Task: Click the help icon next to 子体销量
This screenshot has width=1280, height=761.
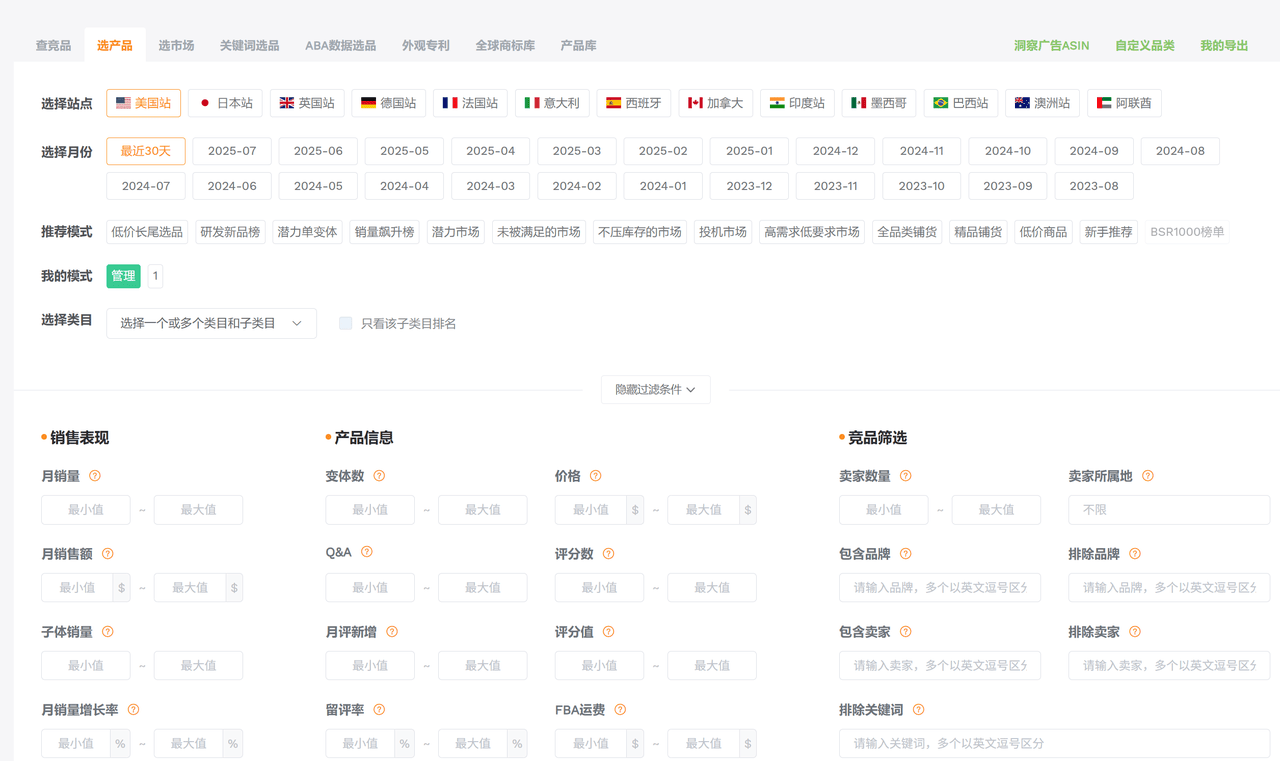Action: click(109, 631)
